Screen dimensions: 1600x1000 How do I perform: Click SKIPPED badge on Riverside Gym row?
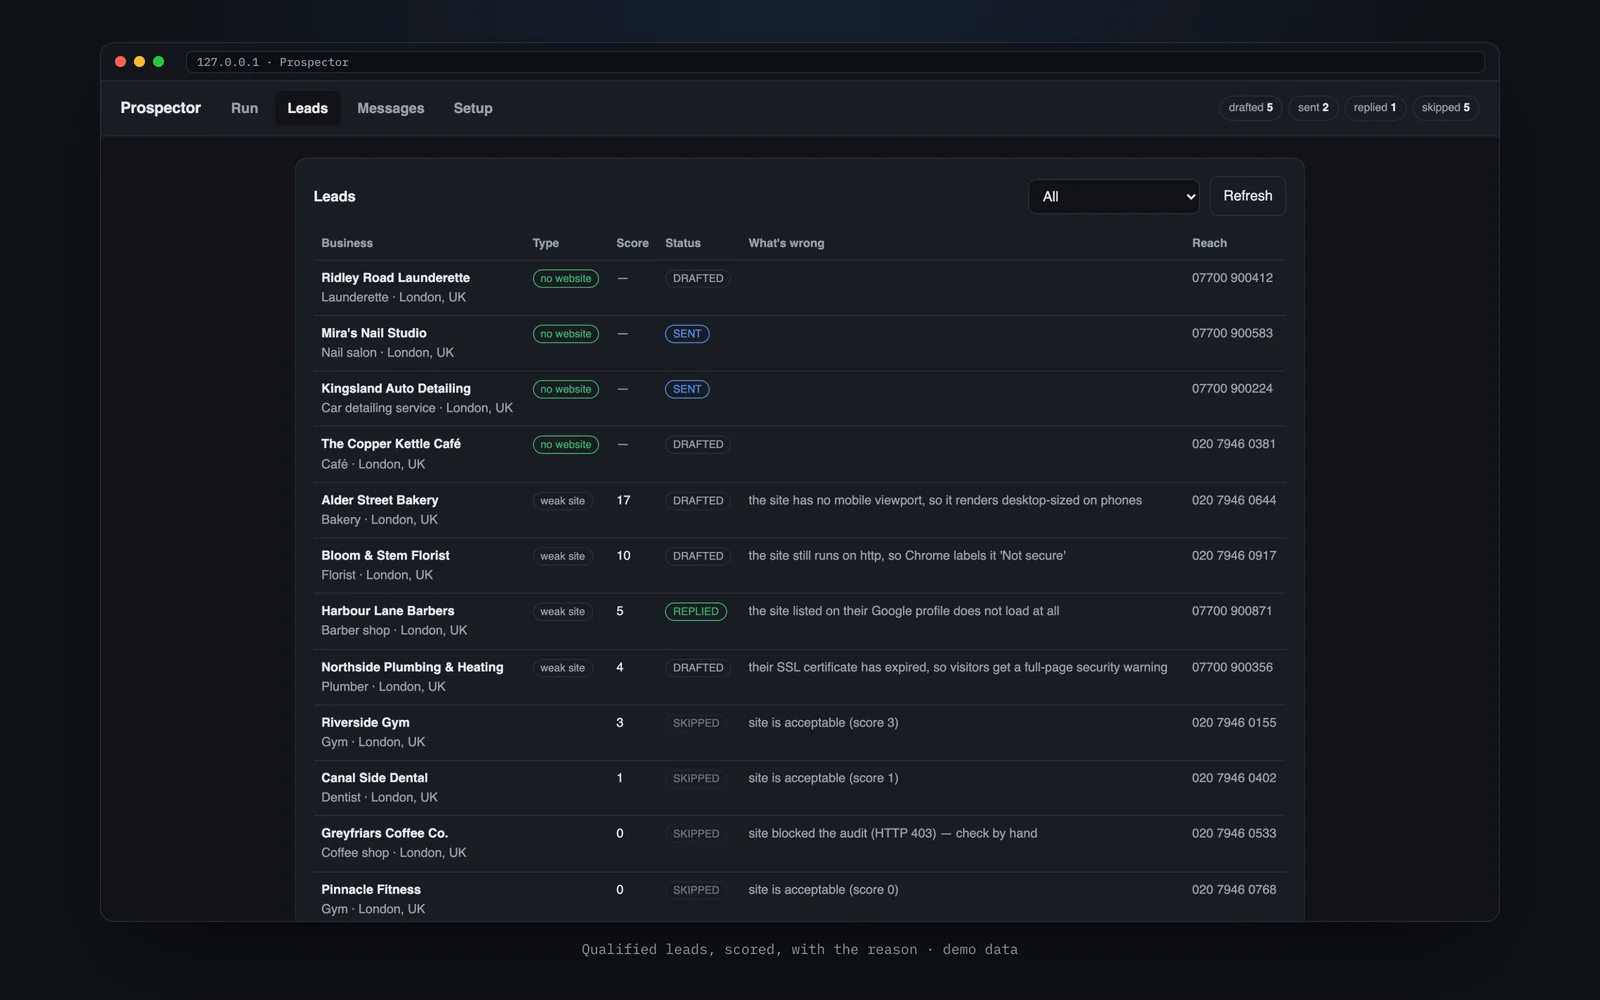pos(696,723)
